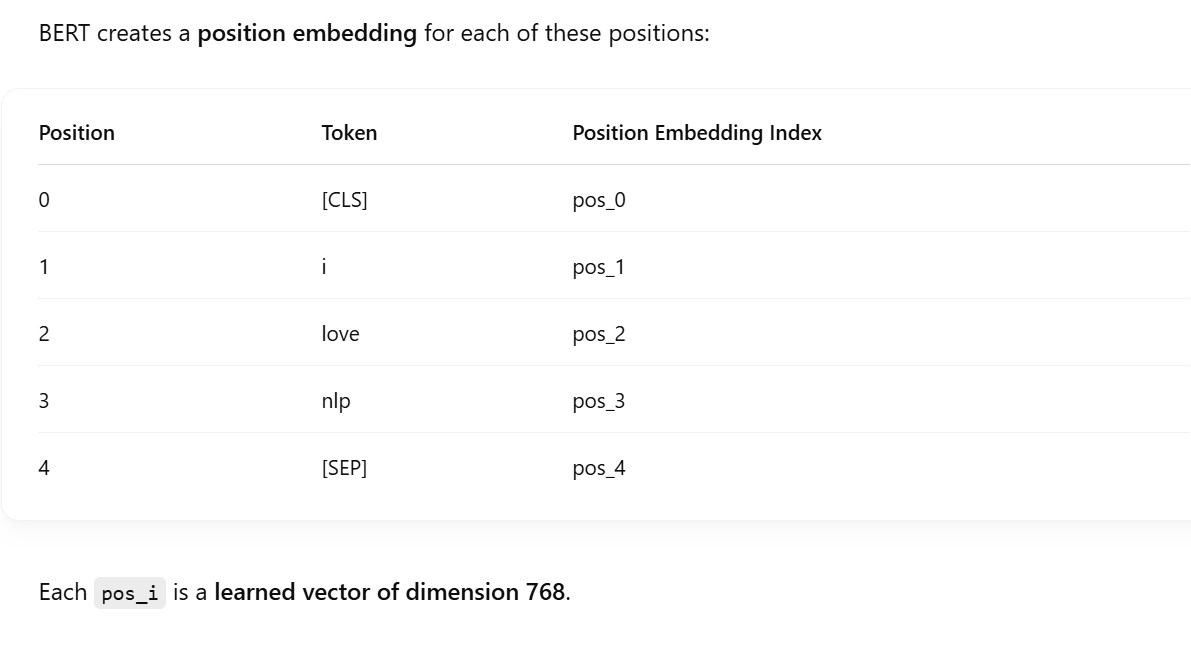Click the inline code 'pos_i' snippet

tap(130, 593)
